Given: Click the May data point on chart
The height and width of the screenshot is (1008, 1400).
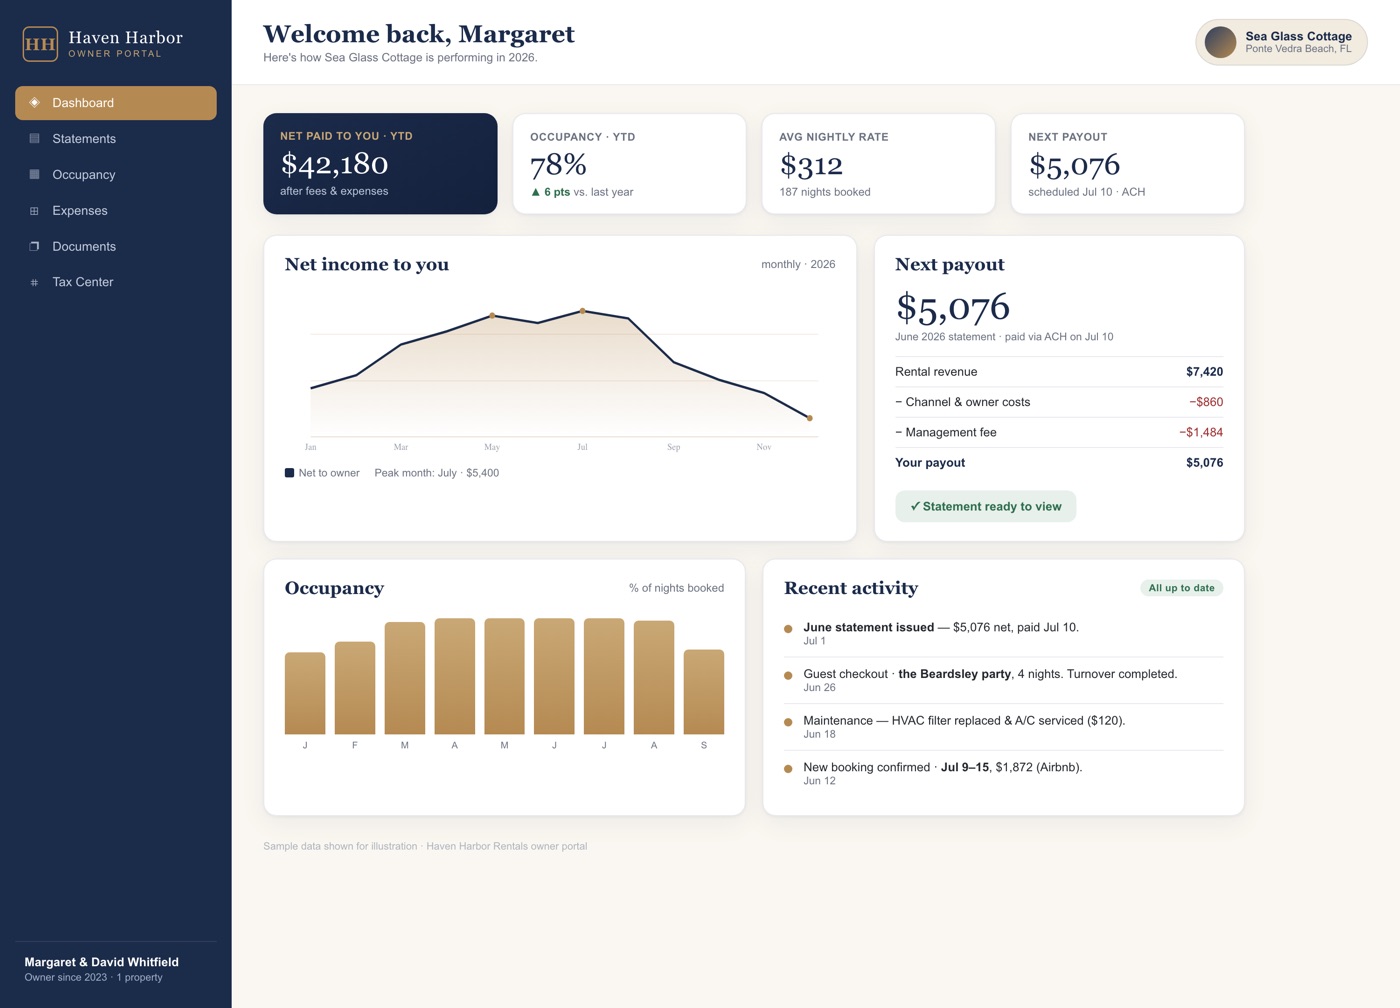Looking at the screenshot, I should [492, 316].
